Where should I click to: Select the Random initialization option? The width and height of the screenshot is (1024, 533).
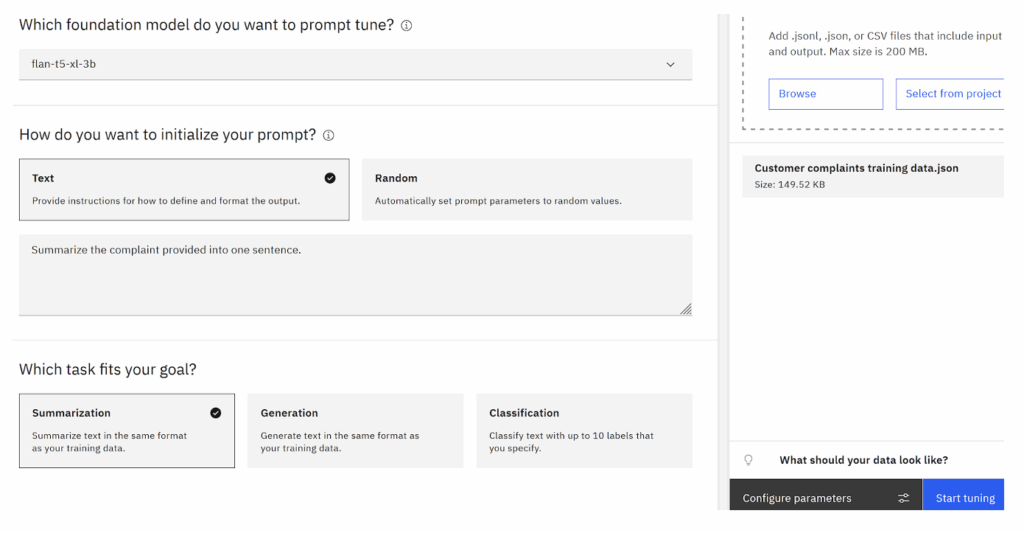[x=527, y=189]
